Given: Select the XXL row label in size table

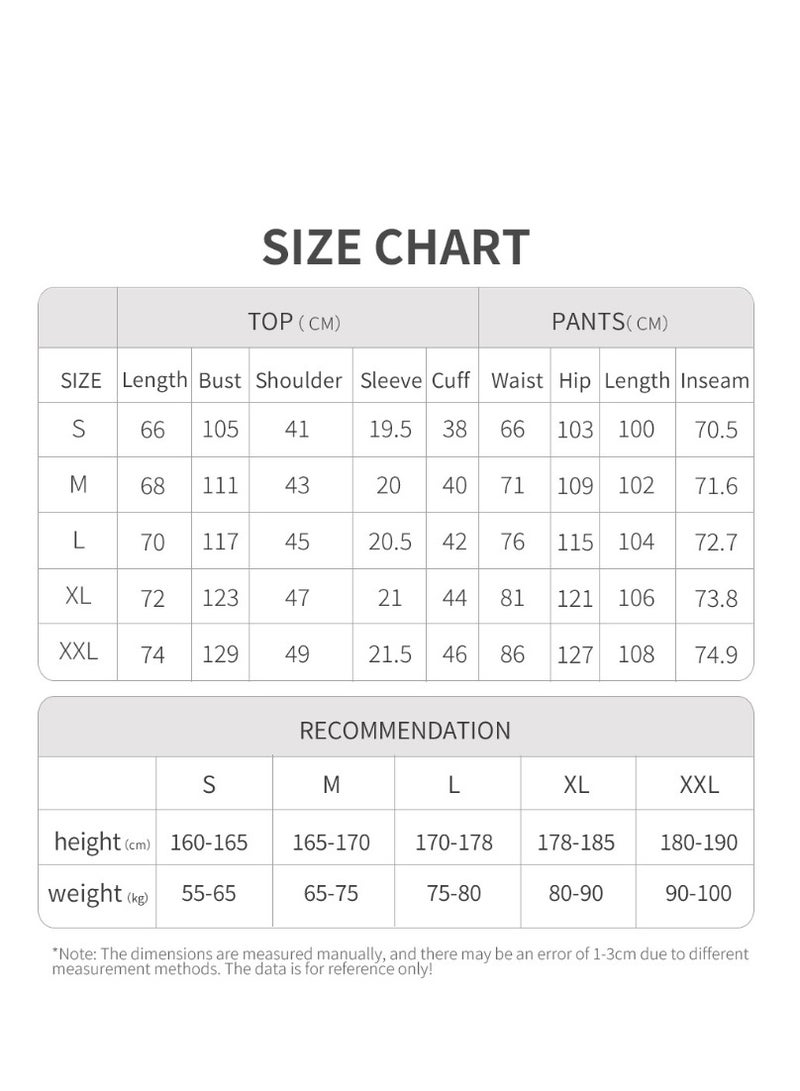Looking at the screenshot, I should [78, 651].
